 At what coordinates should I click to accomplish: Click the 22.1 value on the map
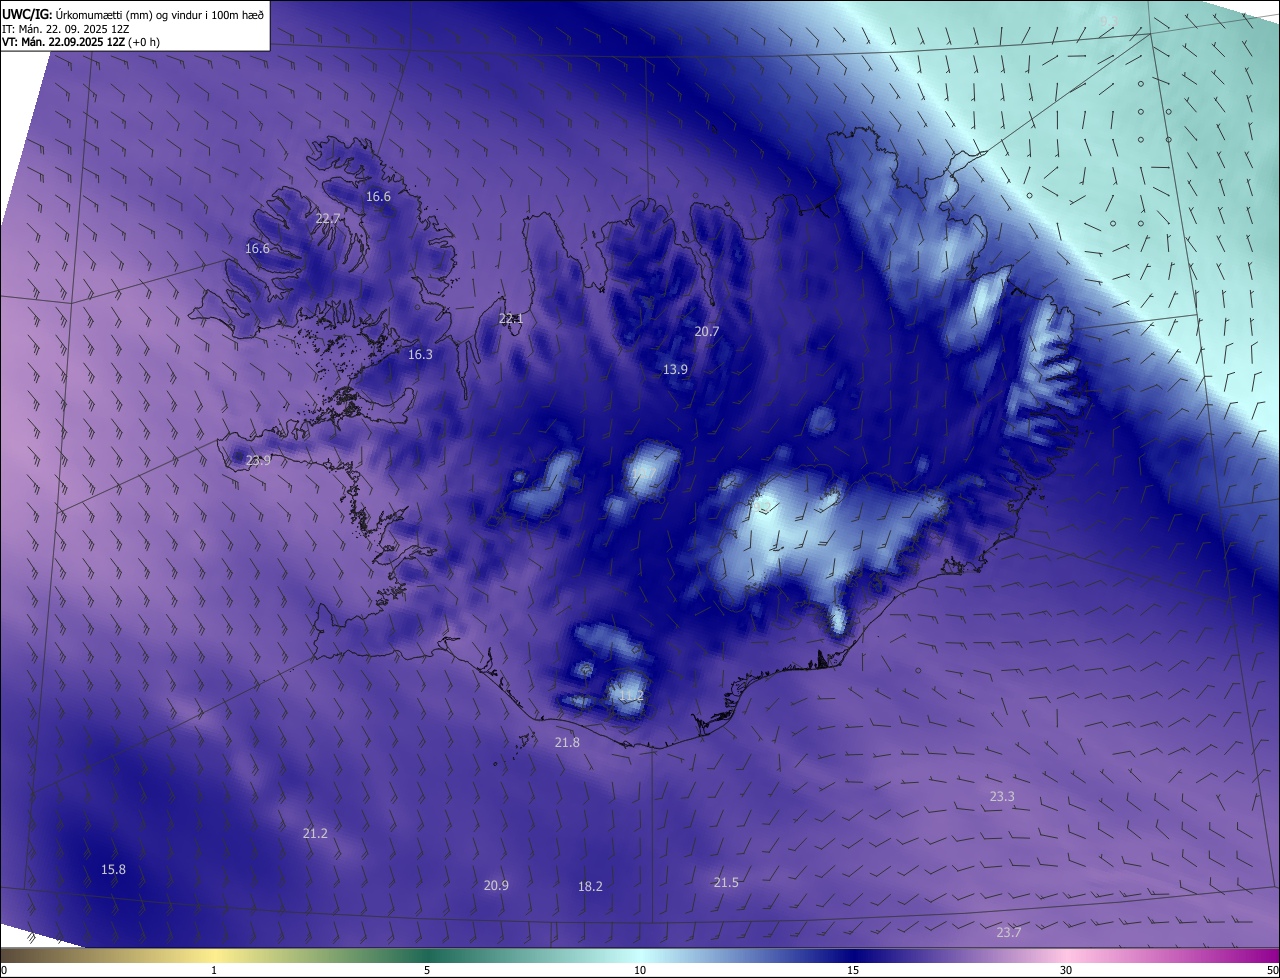pyautogui.click(x=511, y=318)
